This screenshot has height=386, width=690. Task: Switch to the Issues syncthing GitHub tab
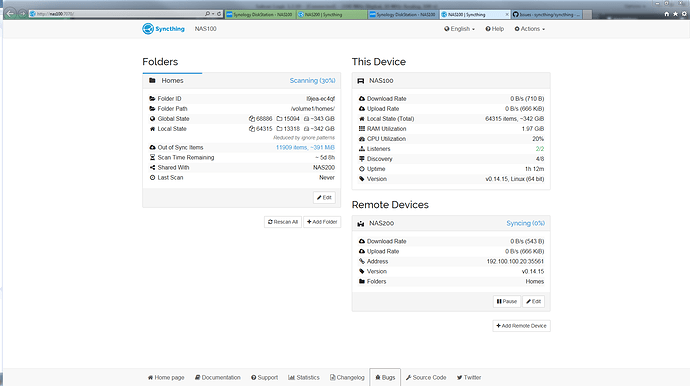[547, 15]
